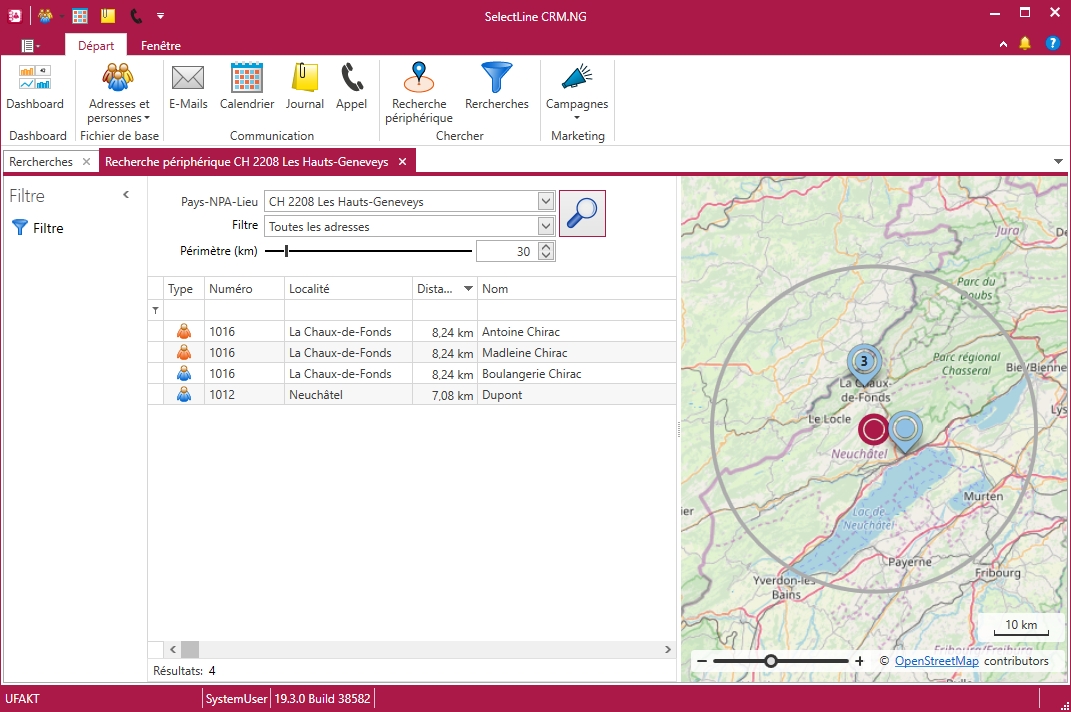The height and width of the screenshot is (712, 1071).
Task: Click the person icon in Antoine Chirac row
Action: (184, 331)
